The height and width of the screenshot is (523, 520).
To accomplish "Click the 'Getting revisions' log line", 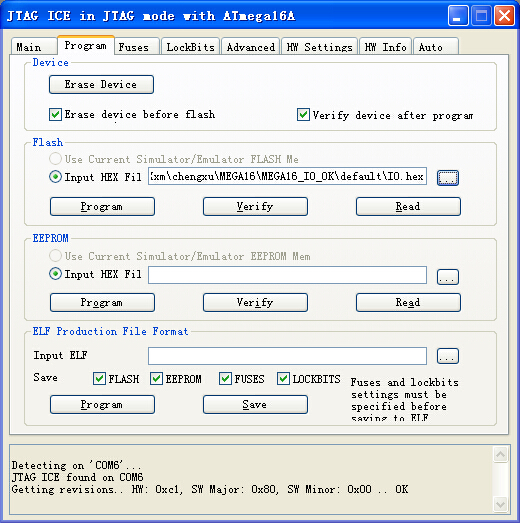I will [210, 489].
